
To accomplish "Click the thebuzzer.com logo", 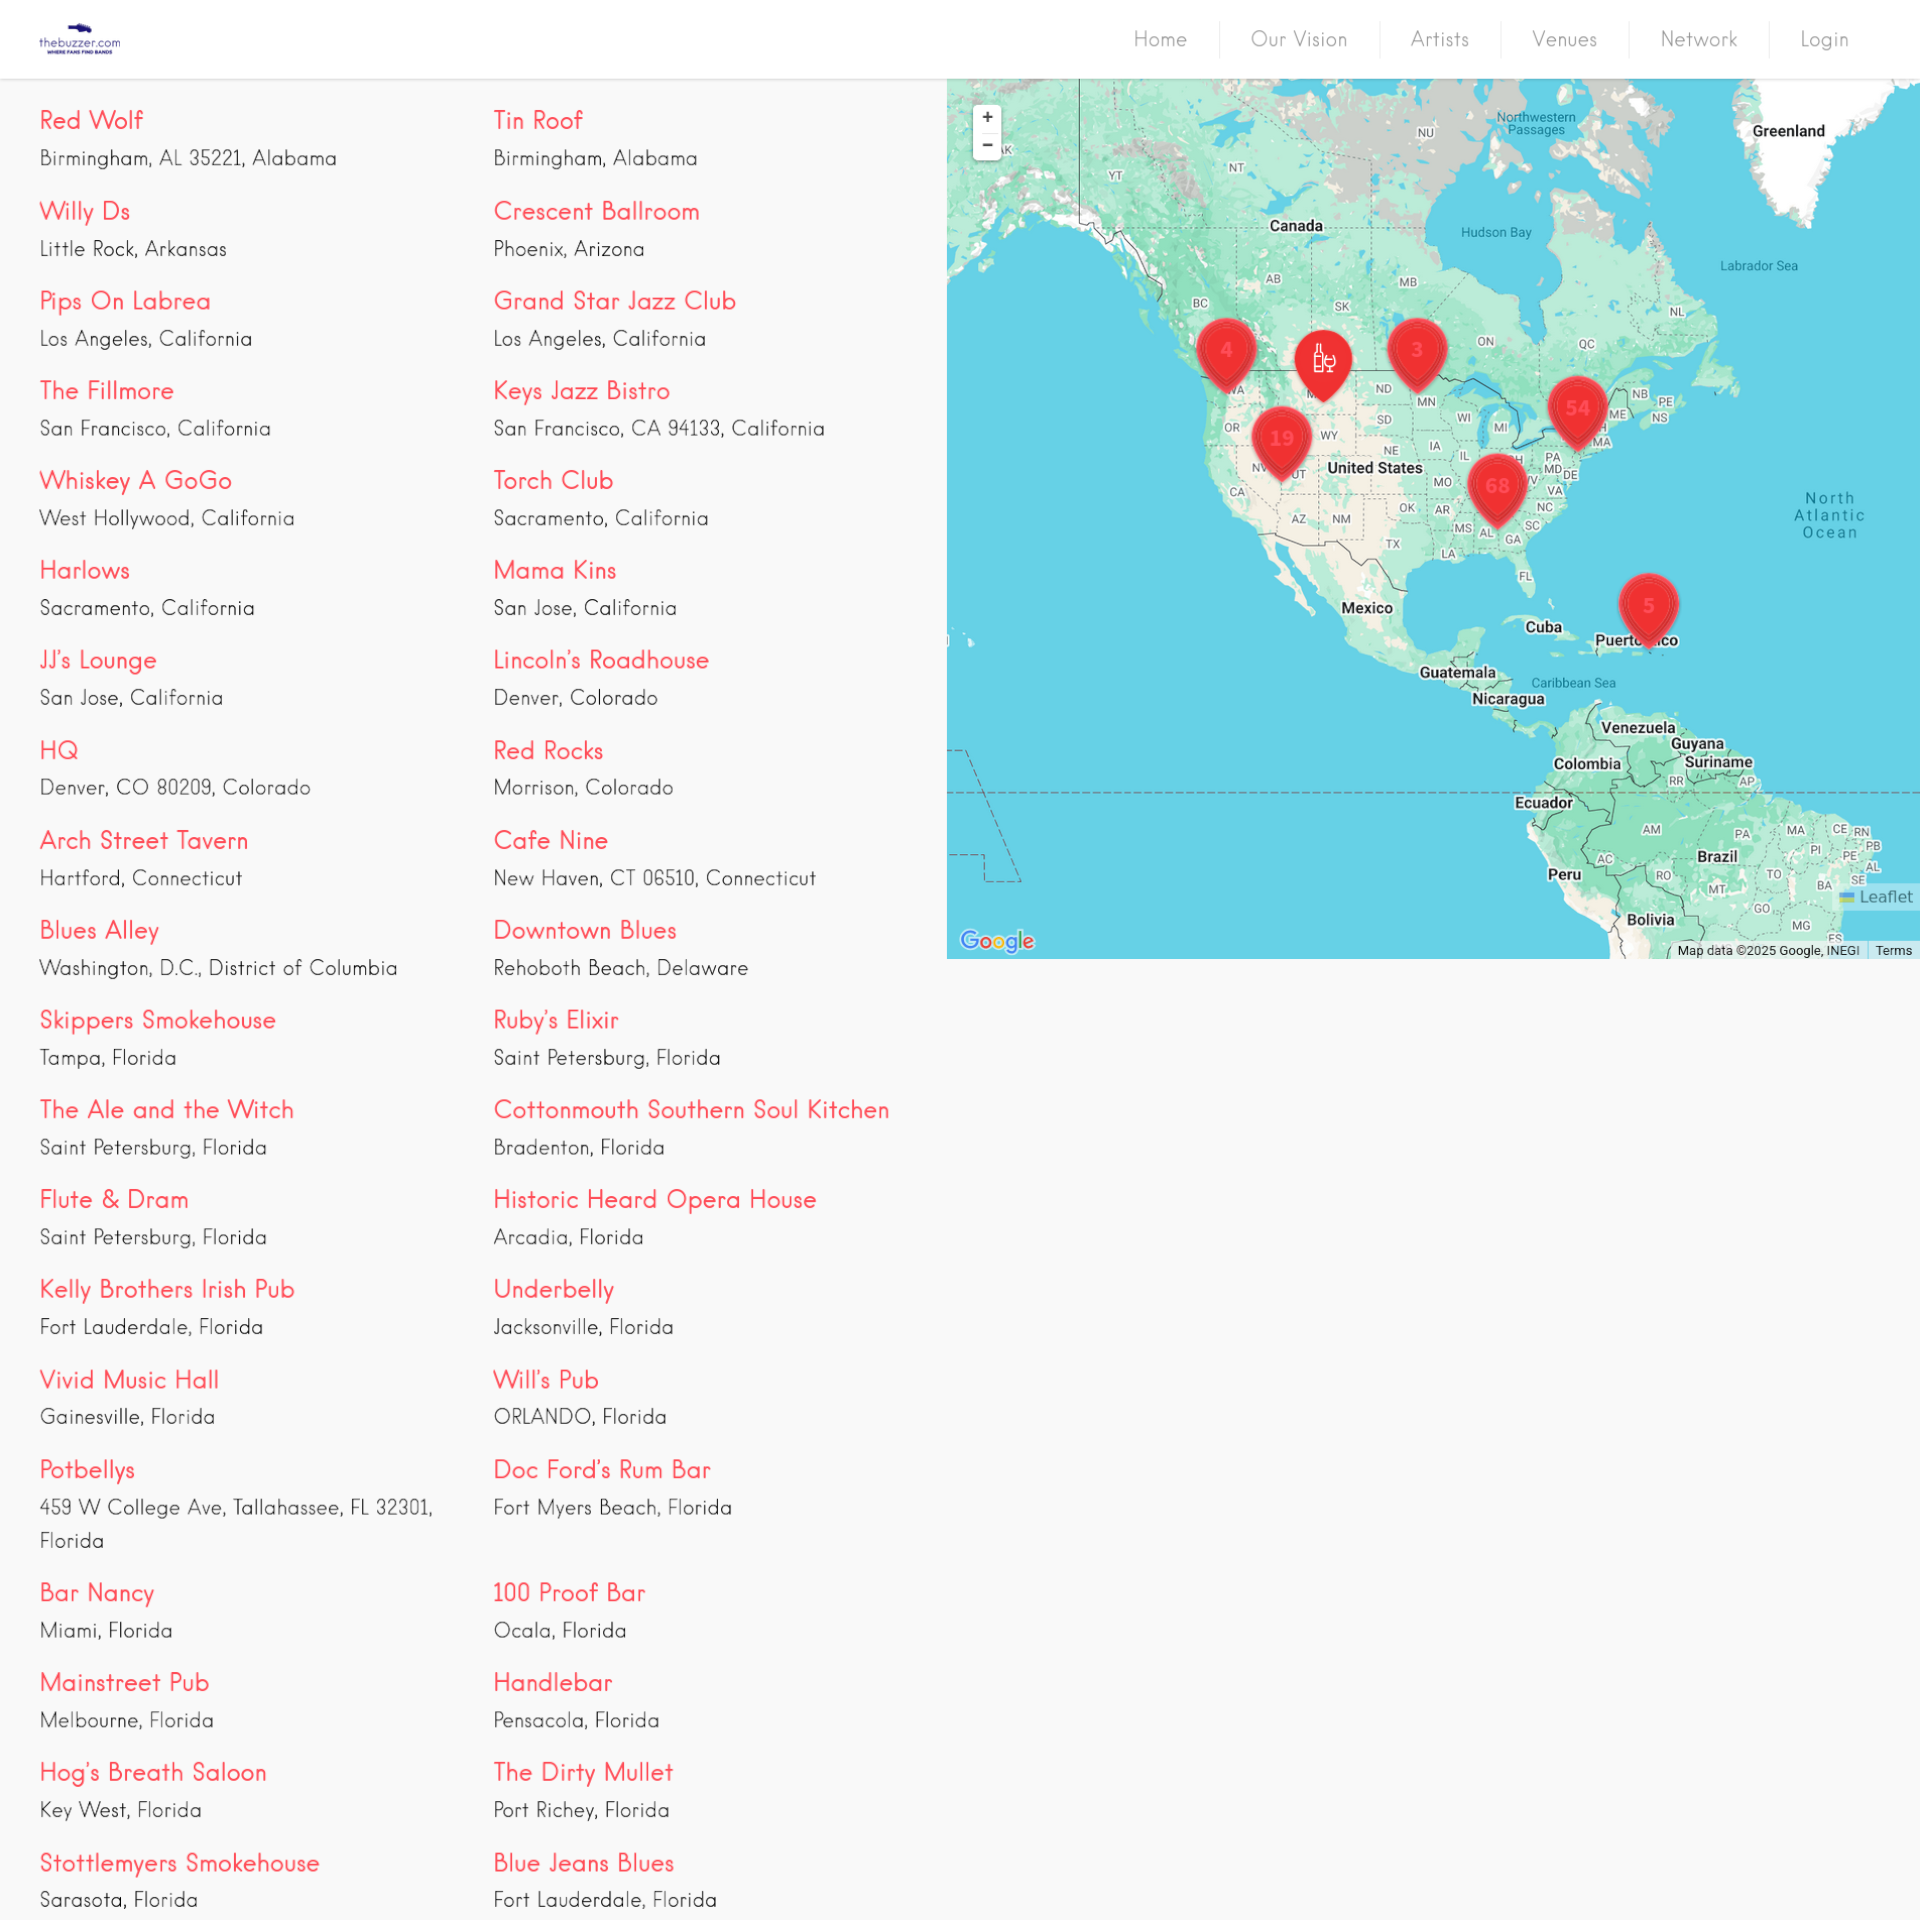I will [80, 40].
